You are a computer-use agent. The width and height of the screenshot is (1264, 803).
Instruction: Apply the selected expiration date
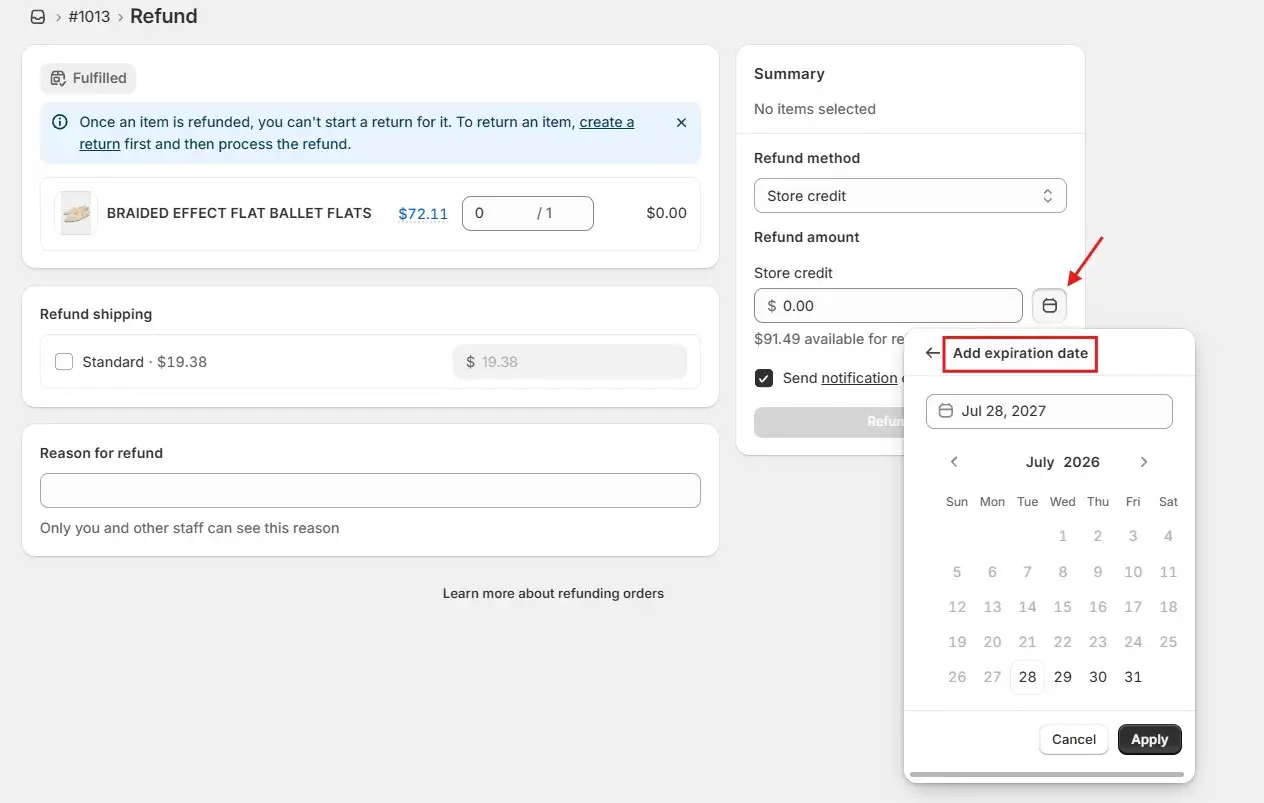click(1150, 739)
